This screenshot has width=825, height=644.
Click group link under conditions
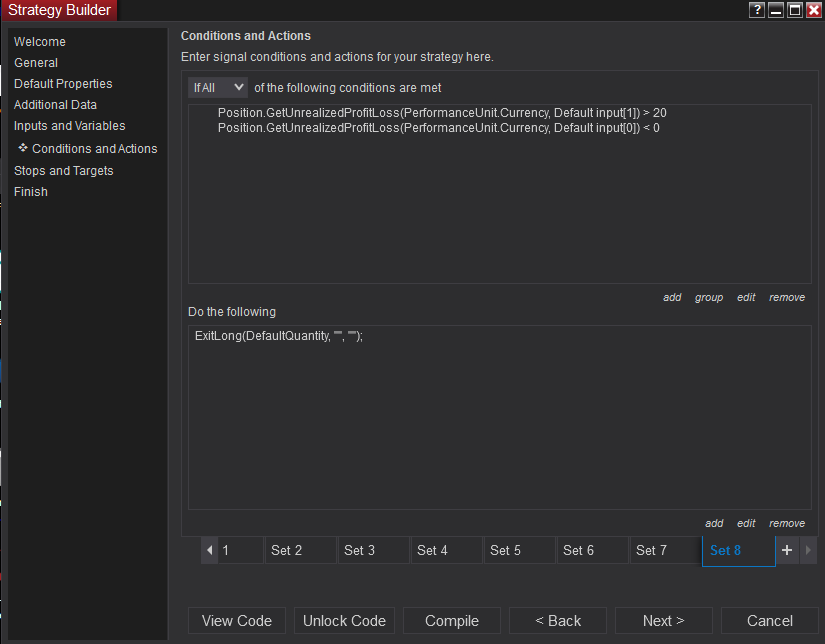point(709,297)
